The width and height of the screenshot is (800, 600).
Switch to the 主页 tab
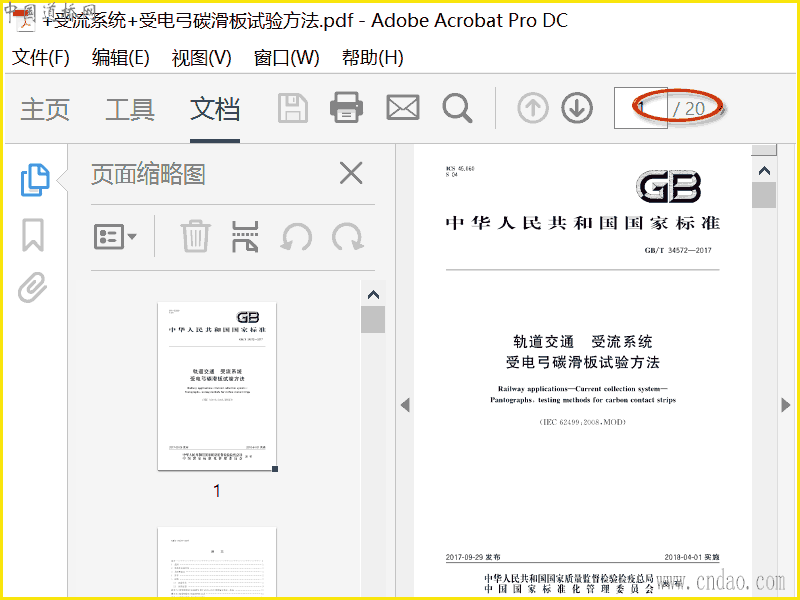pos(45,109)
